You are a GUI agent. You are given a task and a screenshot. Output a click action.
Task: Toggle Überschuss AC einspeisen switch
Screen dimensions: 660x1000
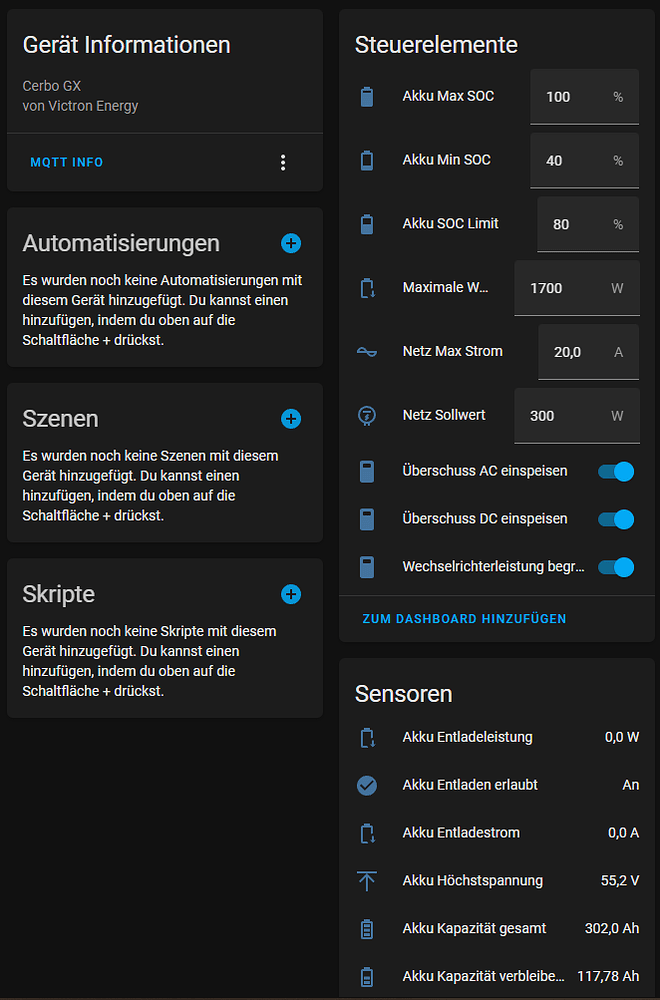click(616, 471)
